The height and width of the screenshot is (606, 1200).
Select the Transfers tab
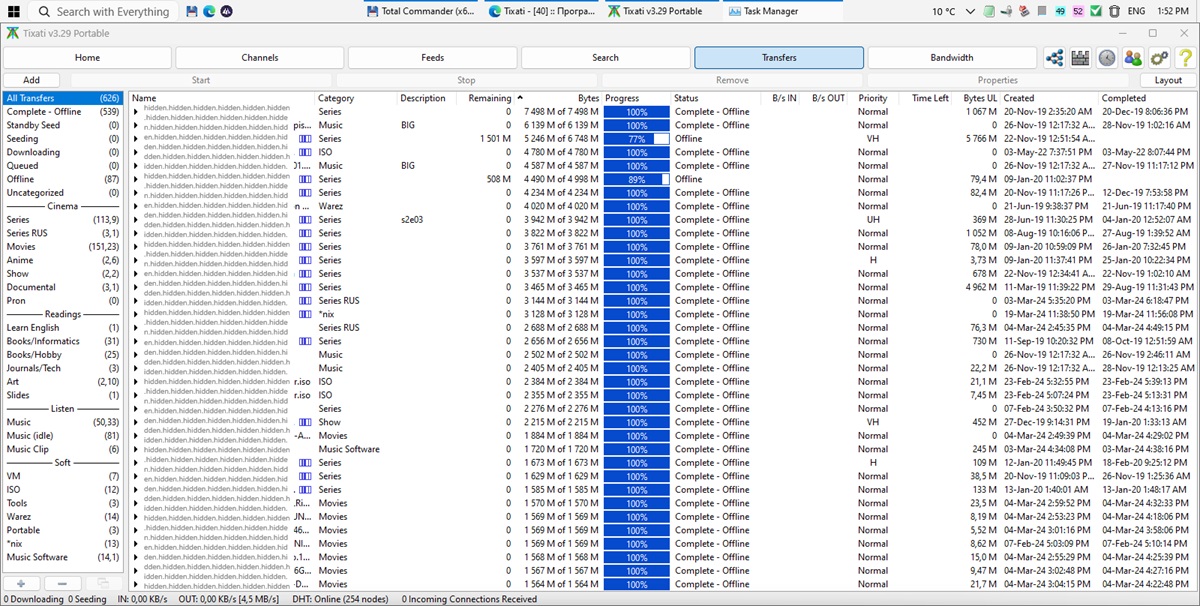779,58
